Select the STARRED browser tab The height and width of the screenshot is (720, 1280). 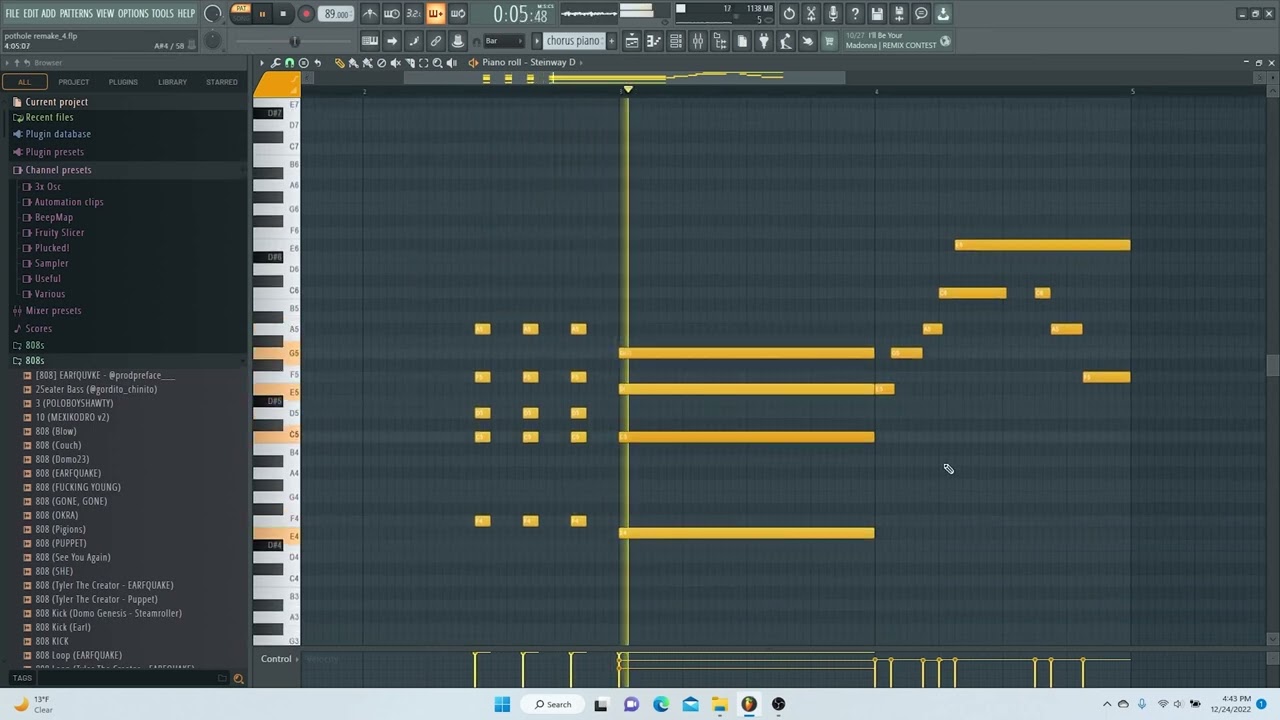(x=222, y=82)
